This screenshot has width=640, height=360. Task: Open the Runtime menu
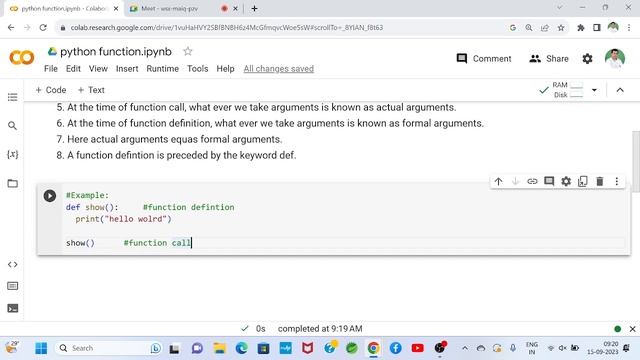coord(162,69)
